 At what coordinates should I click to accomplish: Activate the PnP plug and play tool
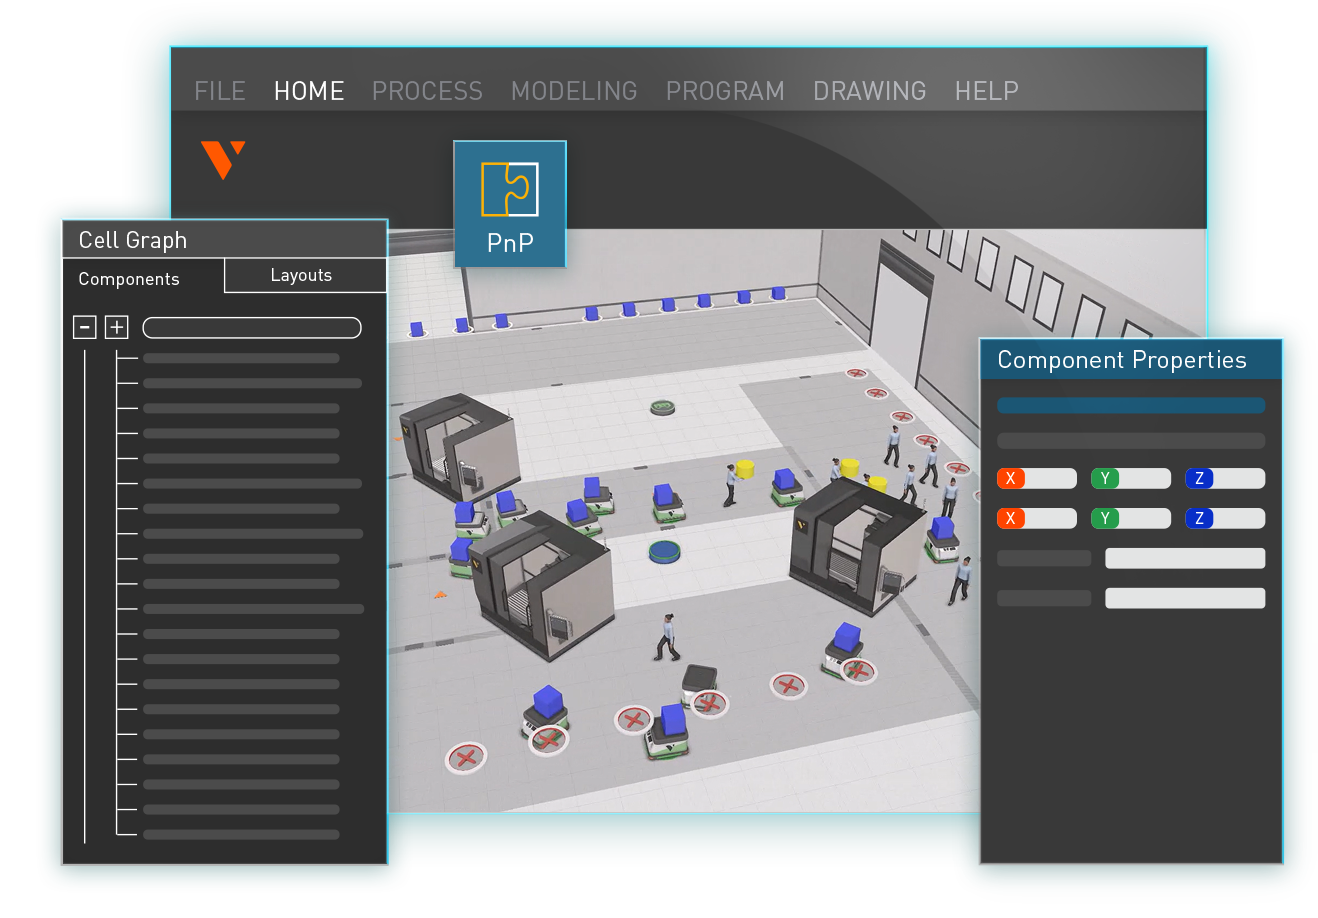point(510,204)
